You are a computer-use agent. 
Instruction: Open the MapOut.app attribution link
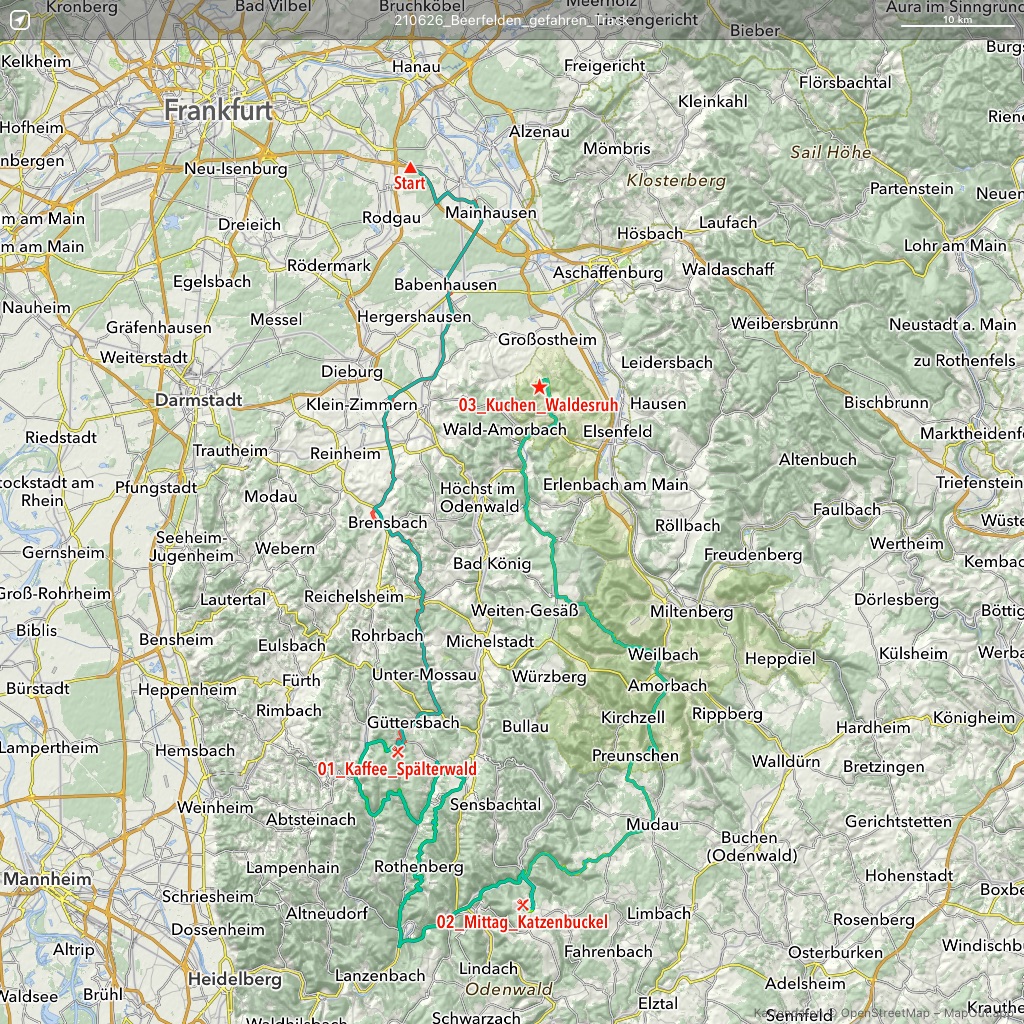[980, 1013]
